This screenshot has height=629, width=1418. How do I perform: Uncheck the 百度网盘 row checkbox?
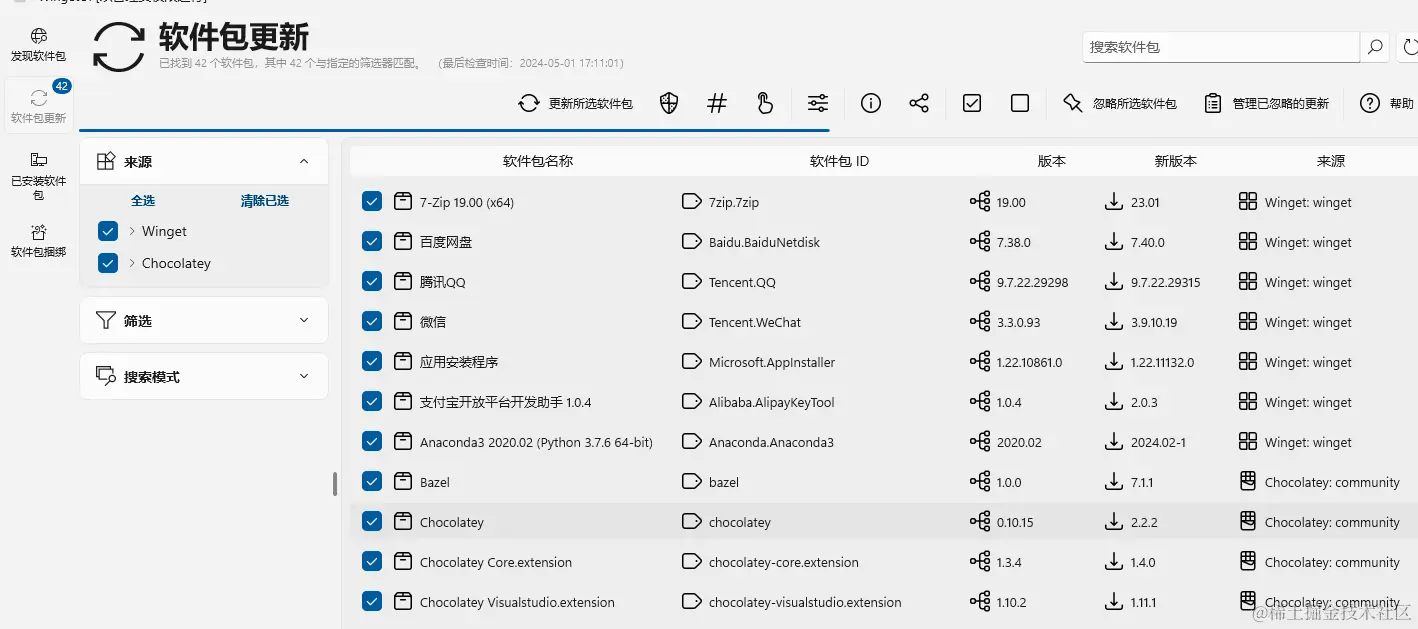click(372, 242)
